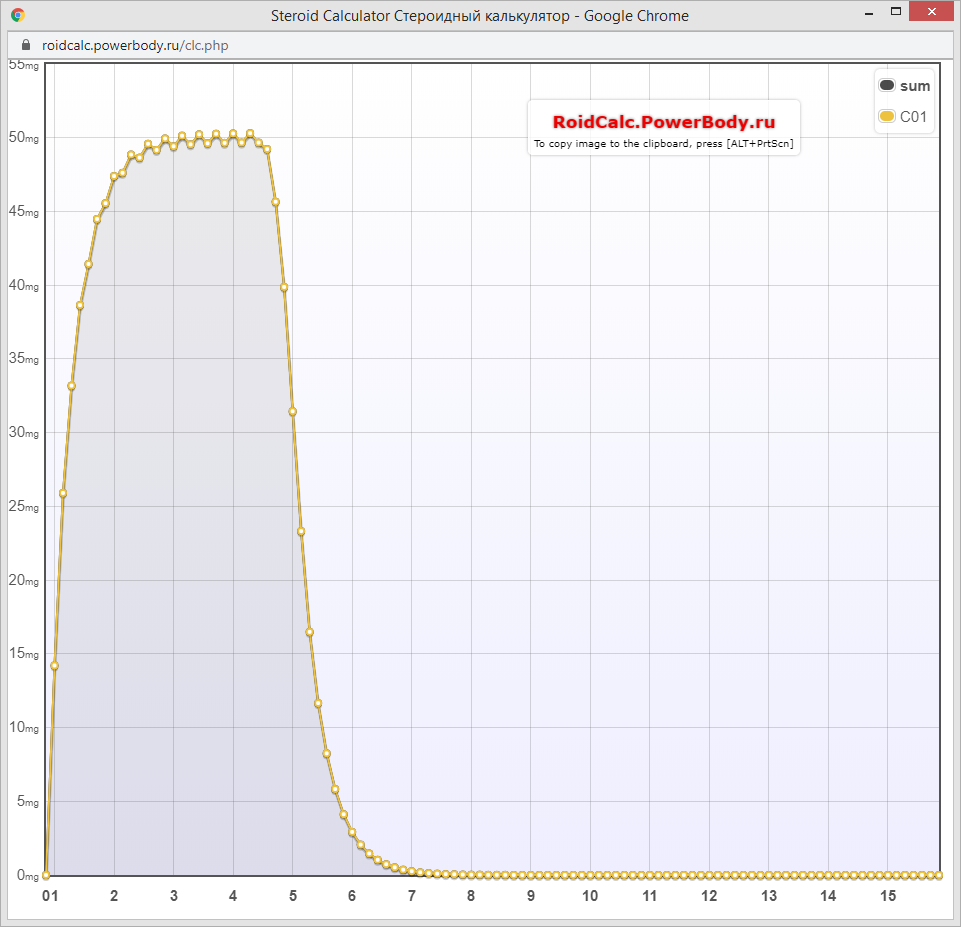
Task: Click the dark sum legend swatch
Action: [x=886, y=86]
